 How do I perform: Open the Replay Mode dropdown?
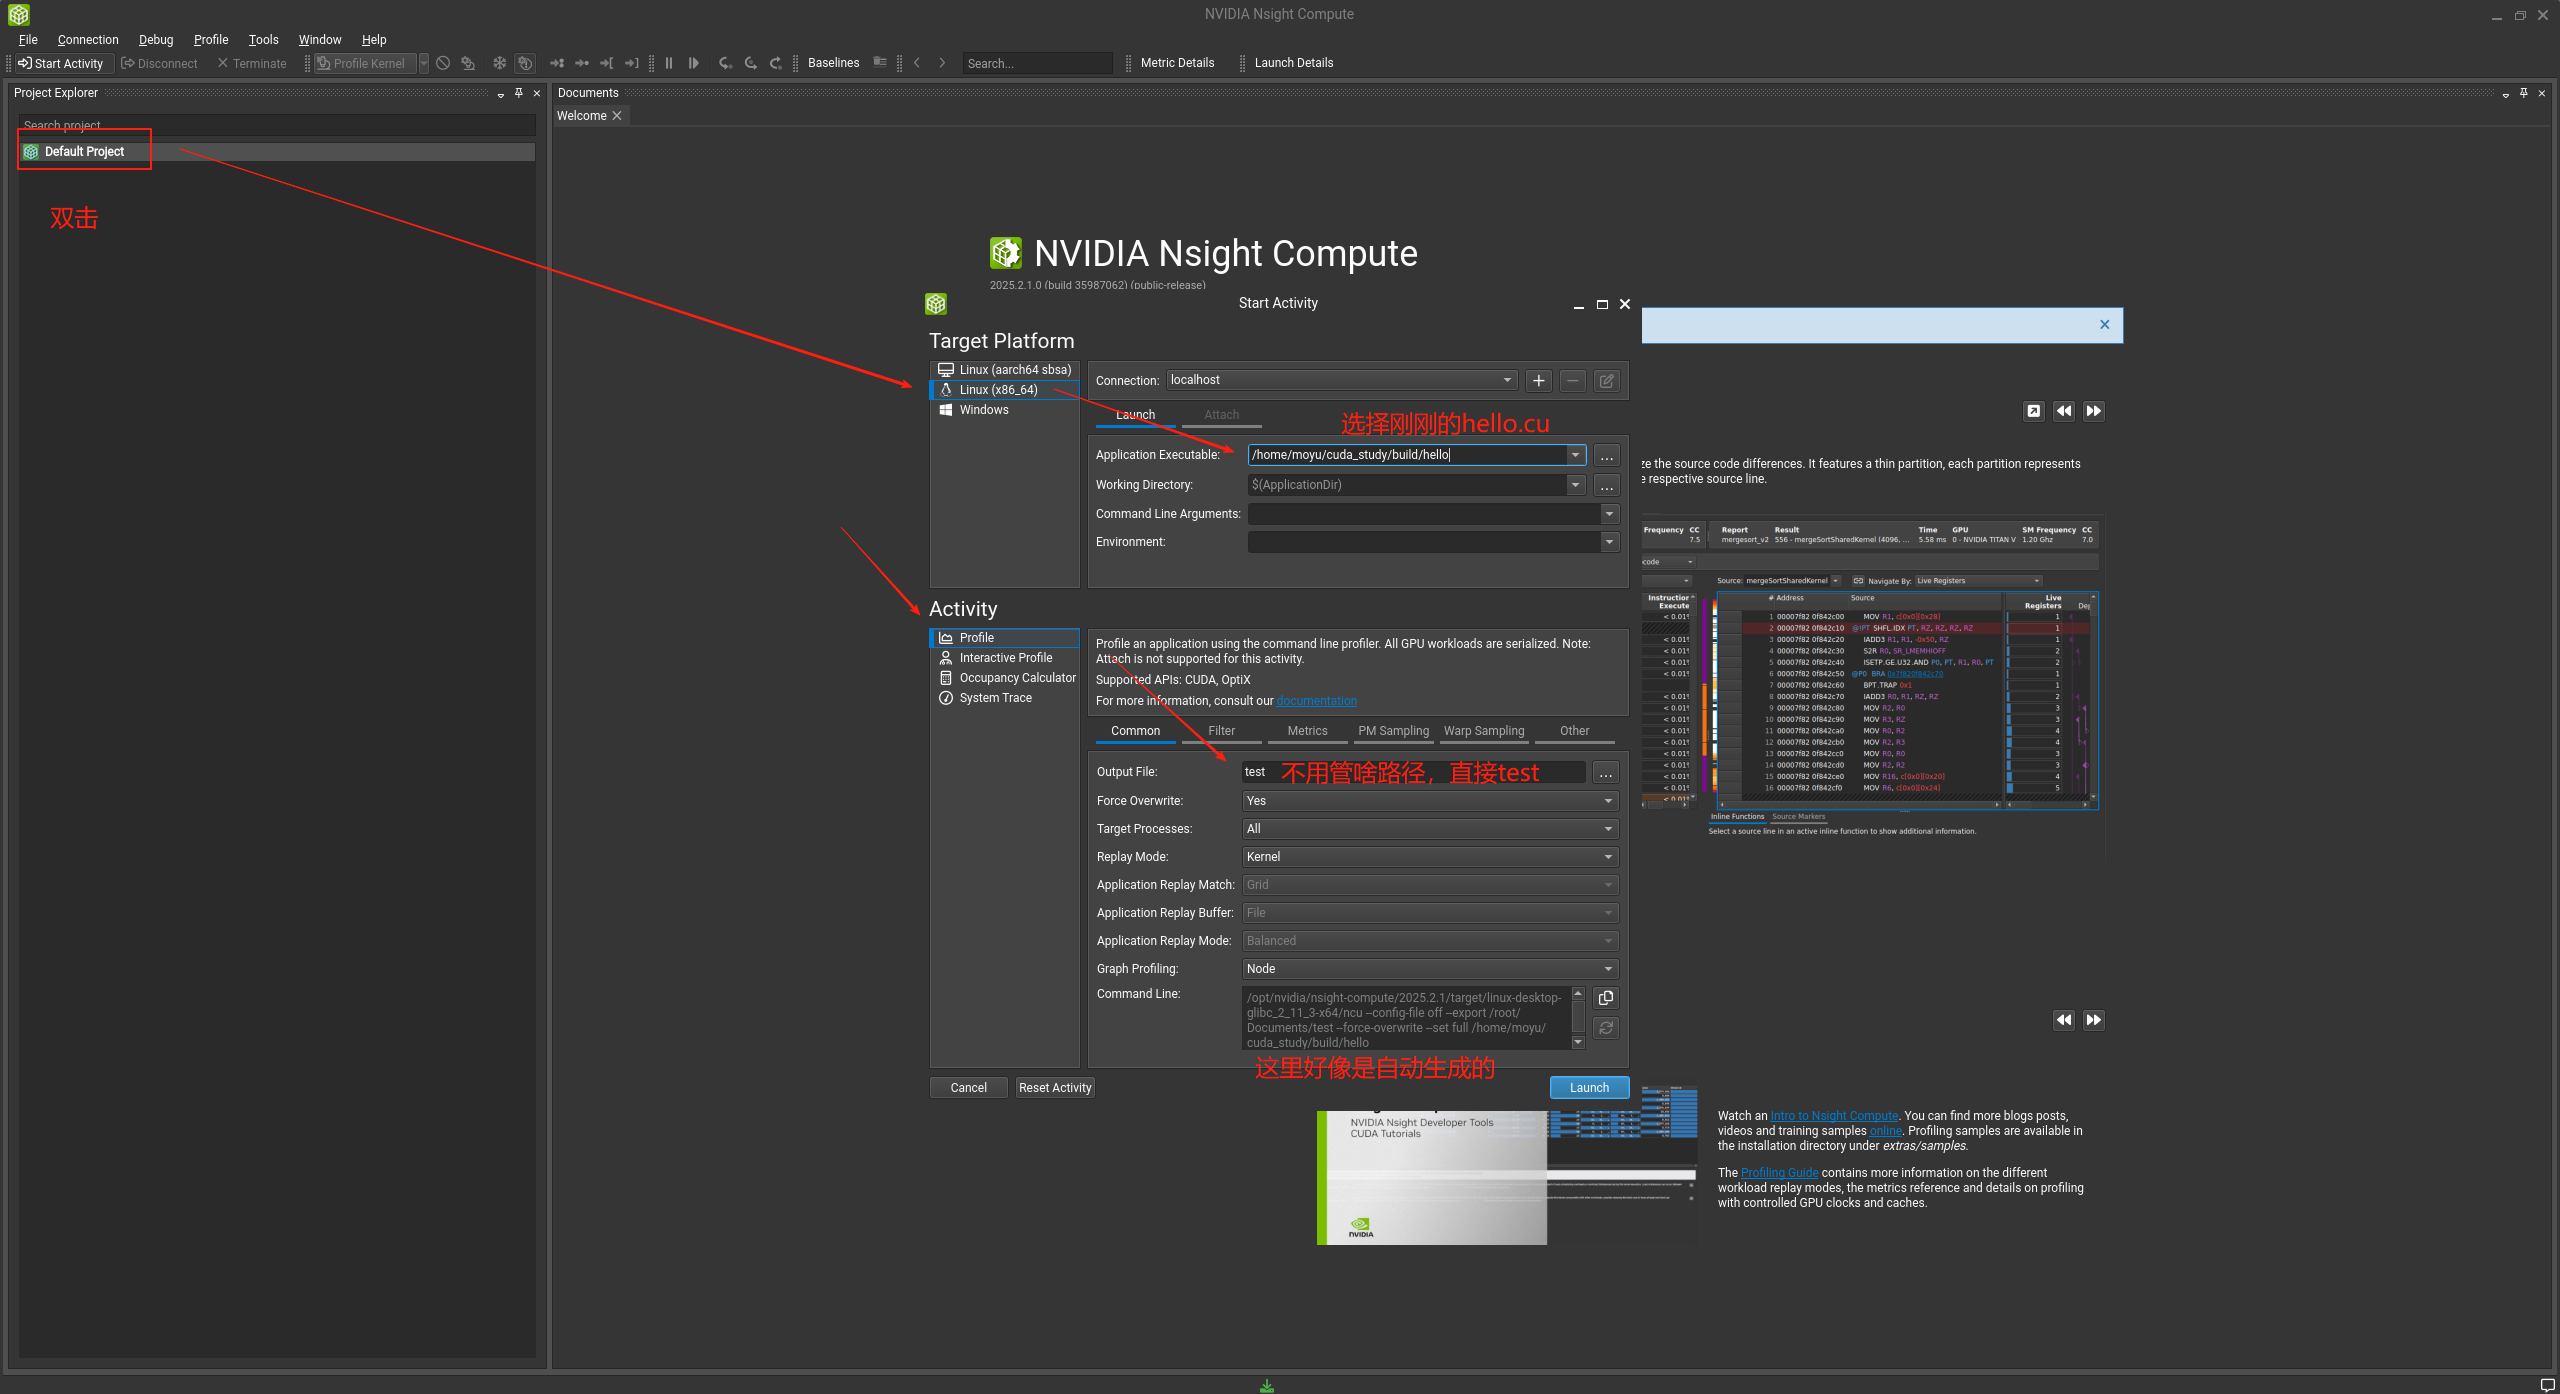(x=1429, y=857)
